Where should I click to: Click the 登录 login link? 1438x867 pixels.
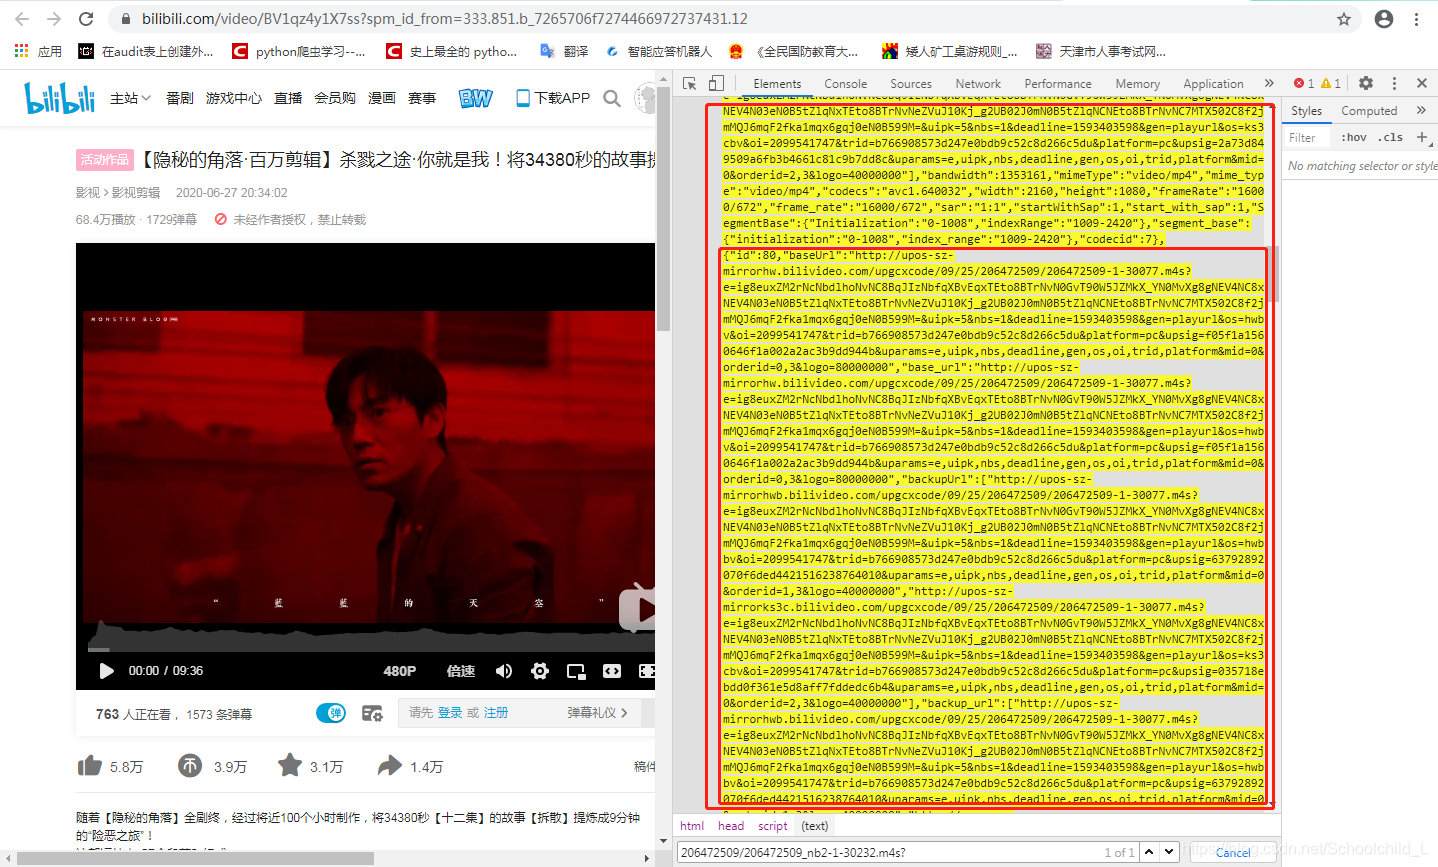tap(450, 713)
